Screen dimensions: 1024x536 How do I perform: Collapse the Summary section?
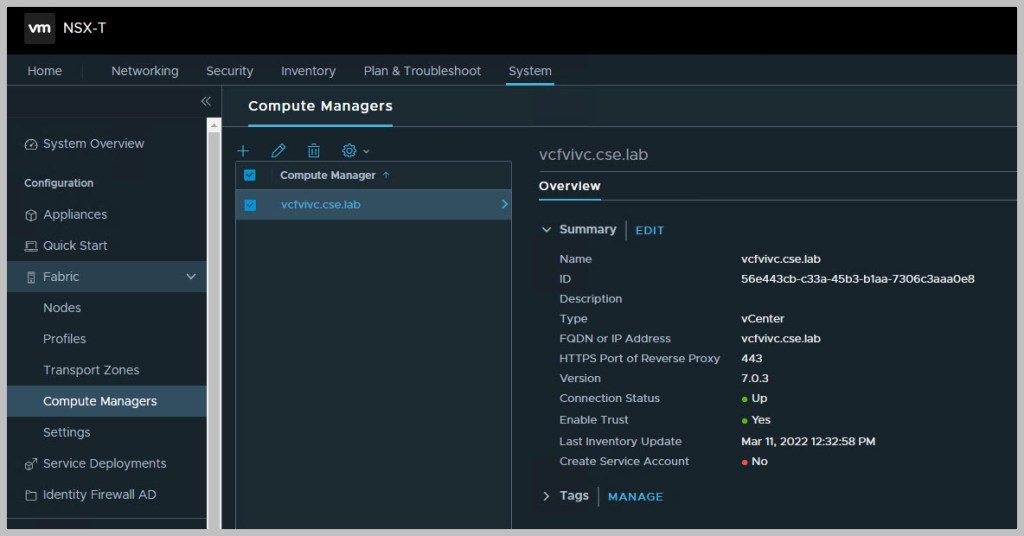point(547,230)
